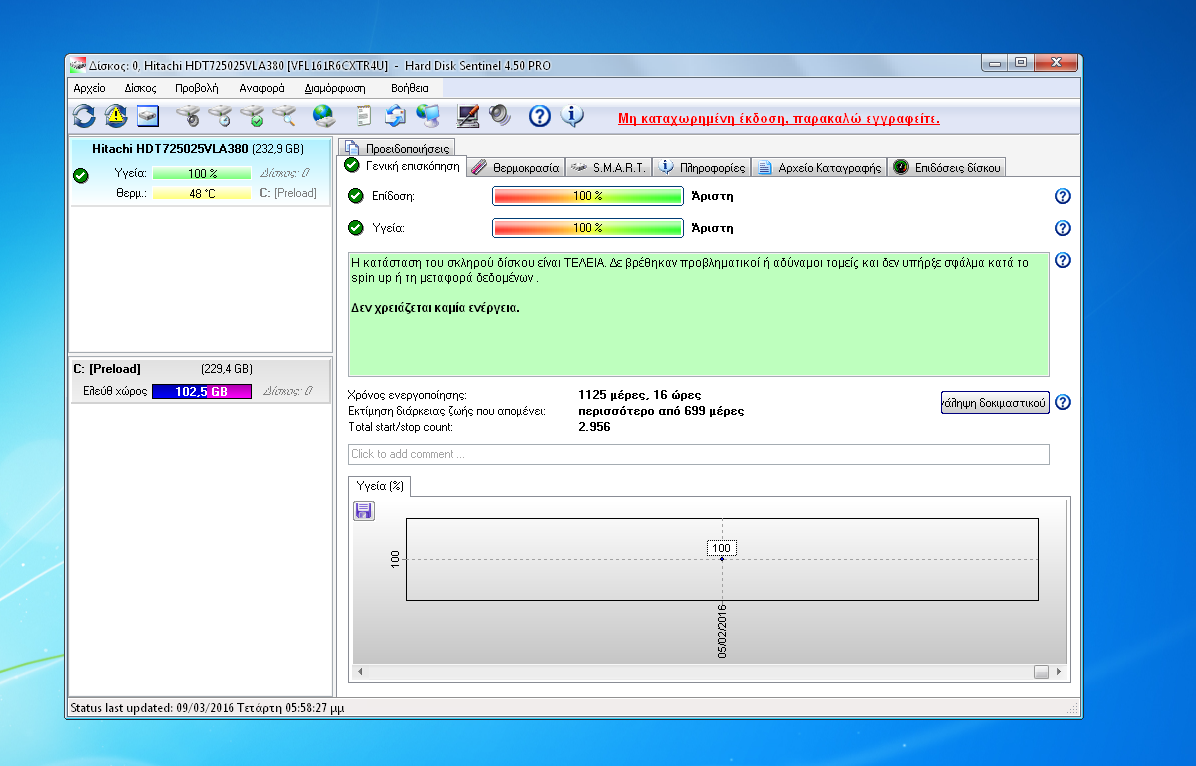Click the help icon next to test button
Image resolution: width=1196 pixels, height=766 pixels.
pos(1063,402)
